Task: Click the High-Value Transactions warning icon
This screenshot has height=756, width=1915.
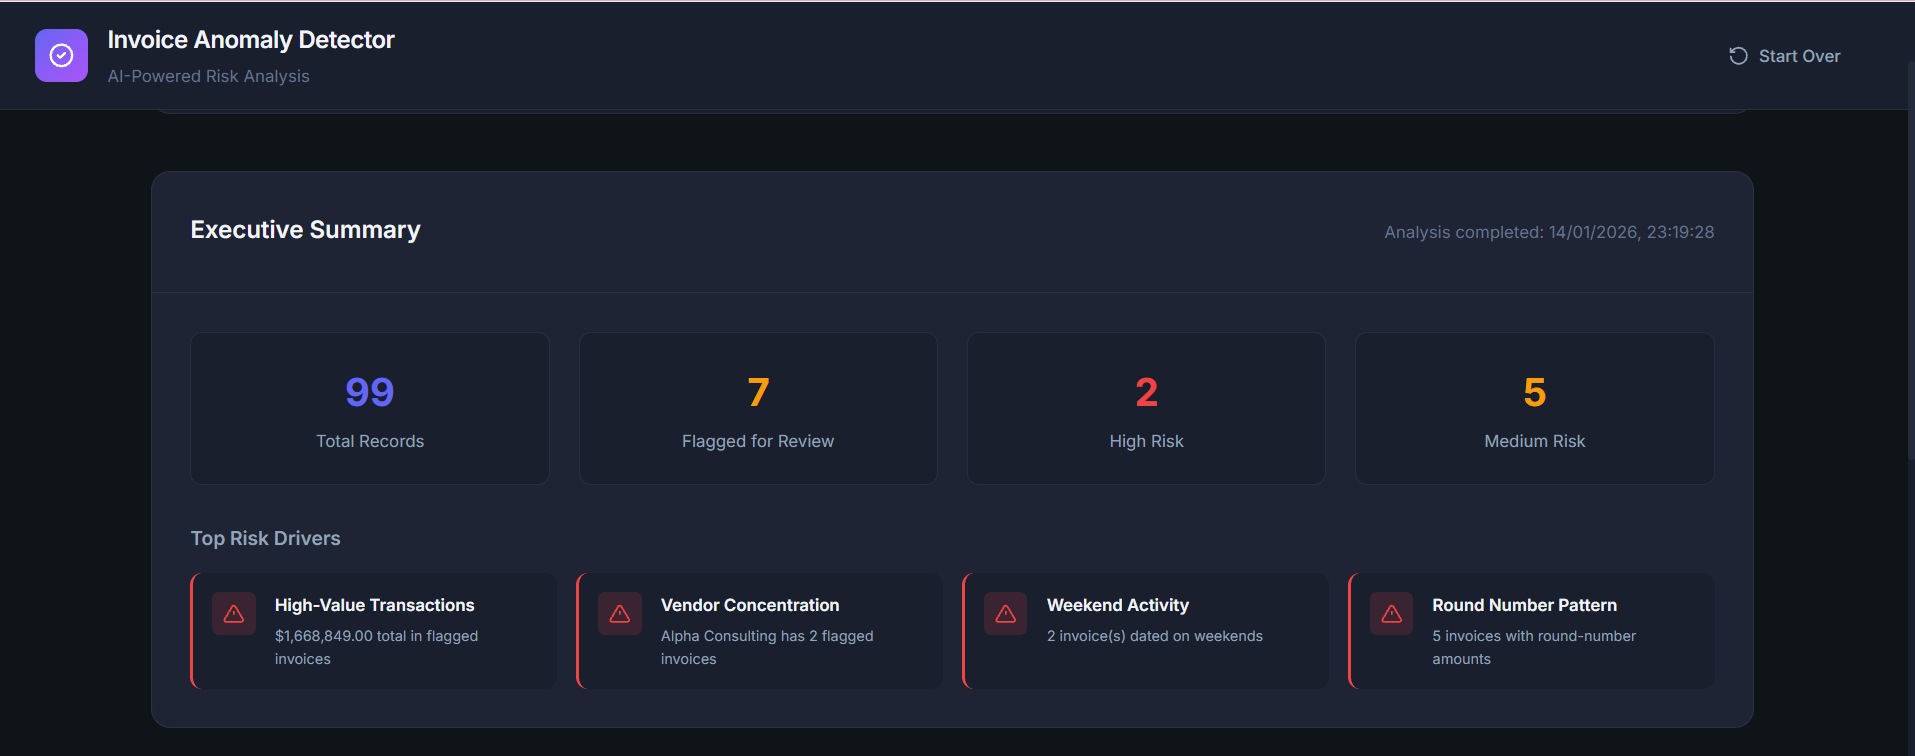Action: coord(234,614)
